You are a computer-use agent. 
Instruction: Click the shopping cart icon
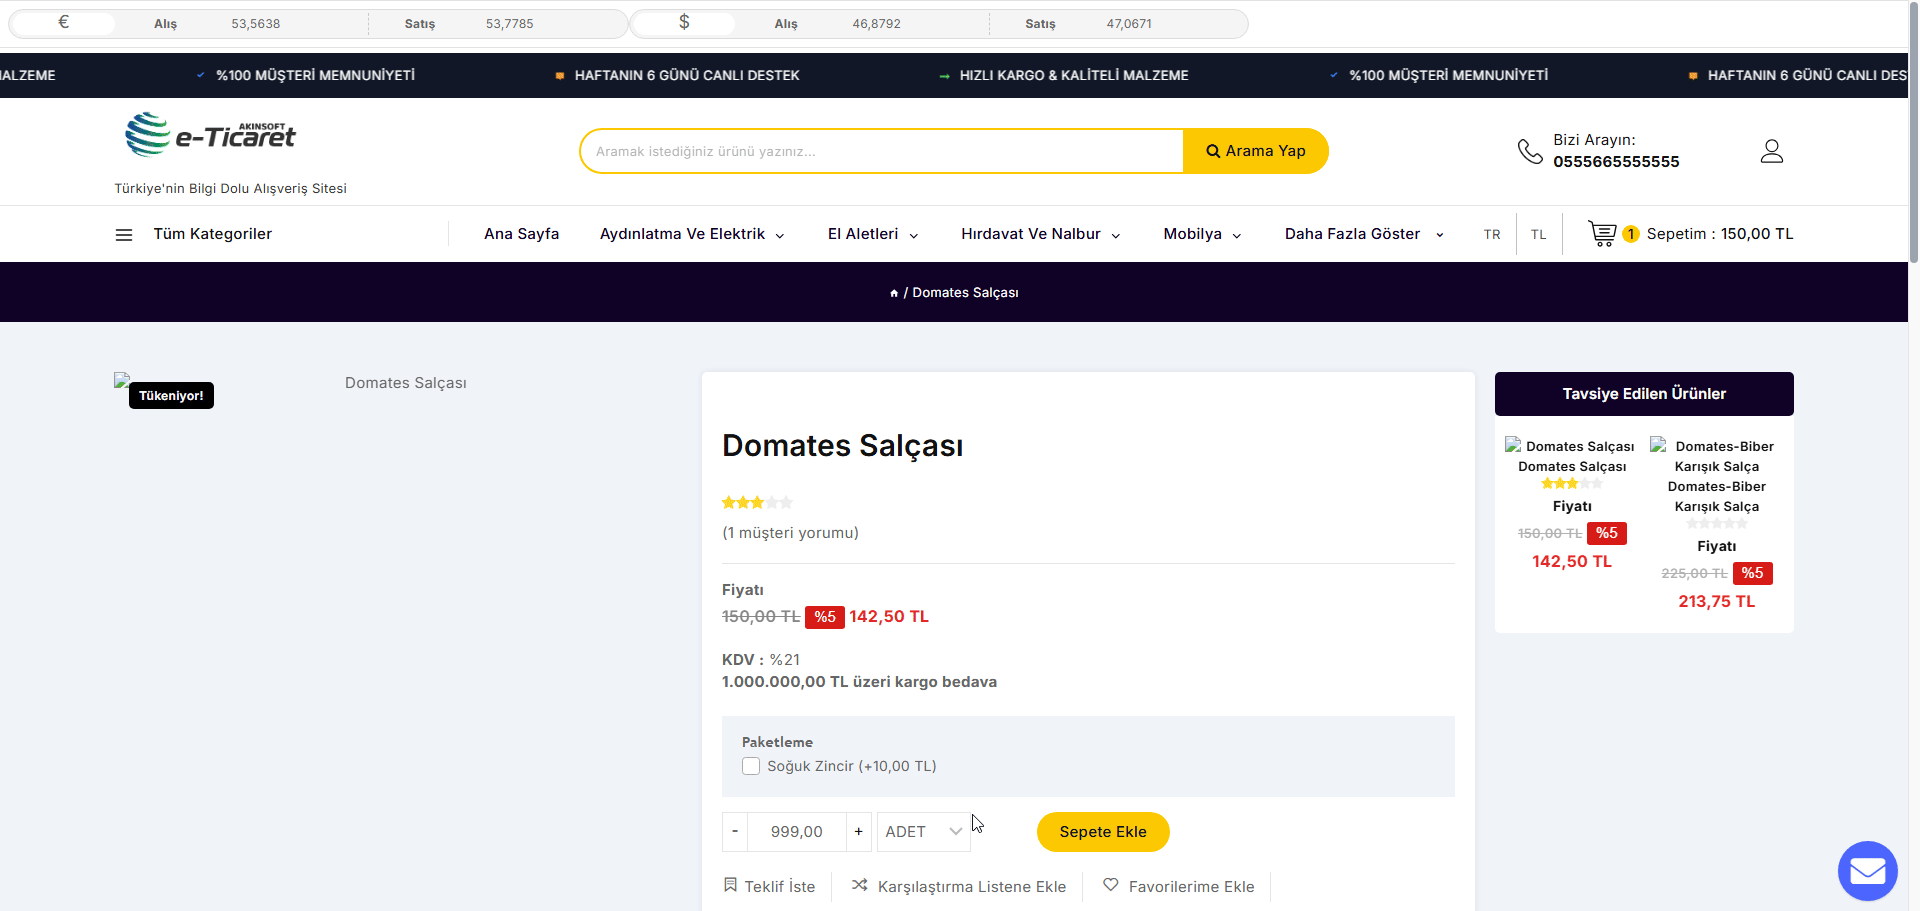click(1602, 234)
